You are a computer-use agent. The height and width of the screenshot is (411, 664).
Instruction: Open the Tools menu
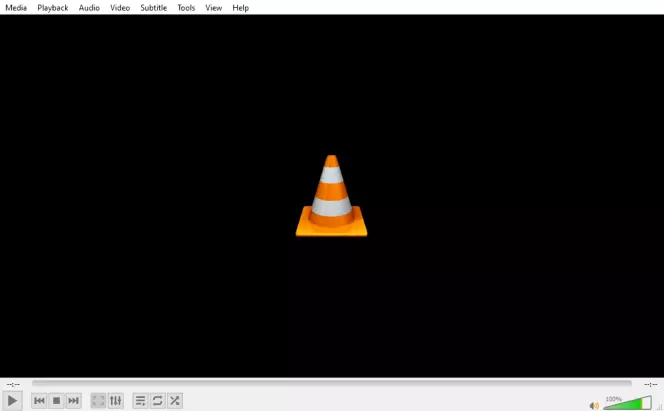186,8
